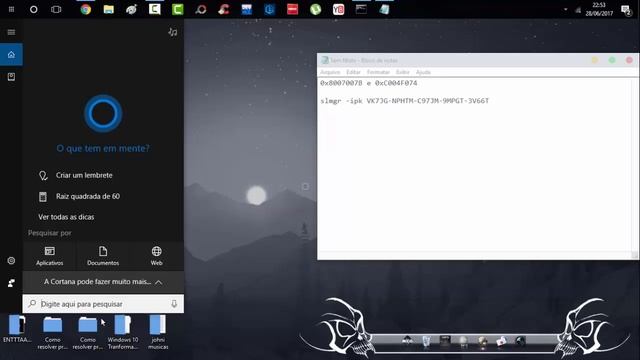The width and height of the screenshot is (640, 360).
Task: Click the 0x8007007B error code line
Action: [369, 83]
